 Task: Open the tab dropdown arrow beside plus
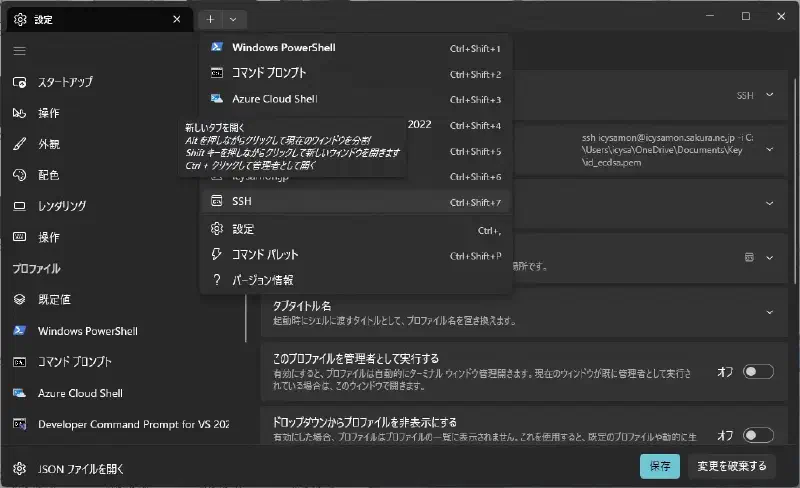pyautogui.click(x=233, y=19)
